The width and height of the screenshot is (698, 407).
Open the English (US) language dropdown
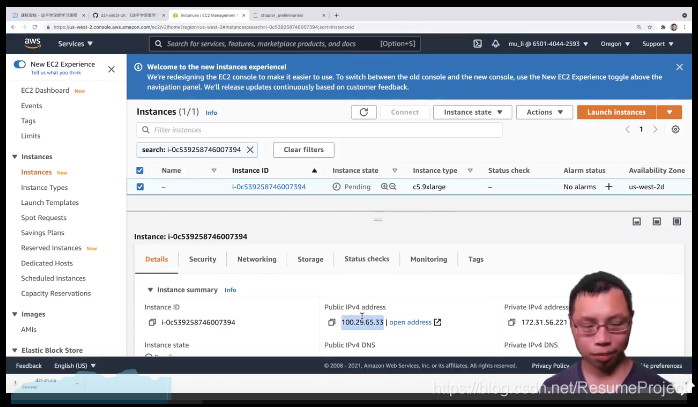75,366
